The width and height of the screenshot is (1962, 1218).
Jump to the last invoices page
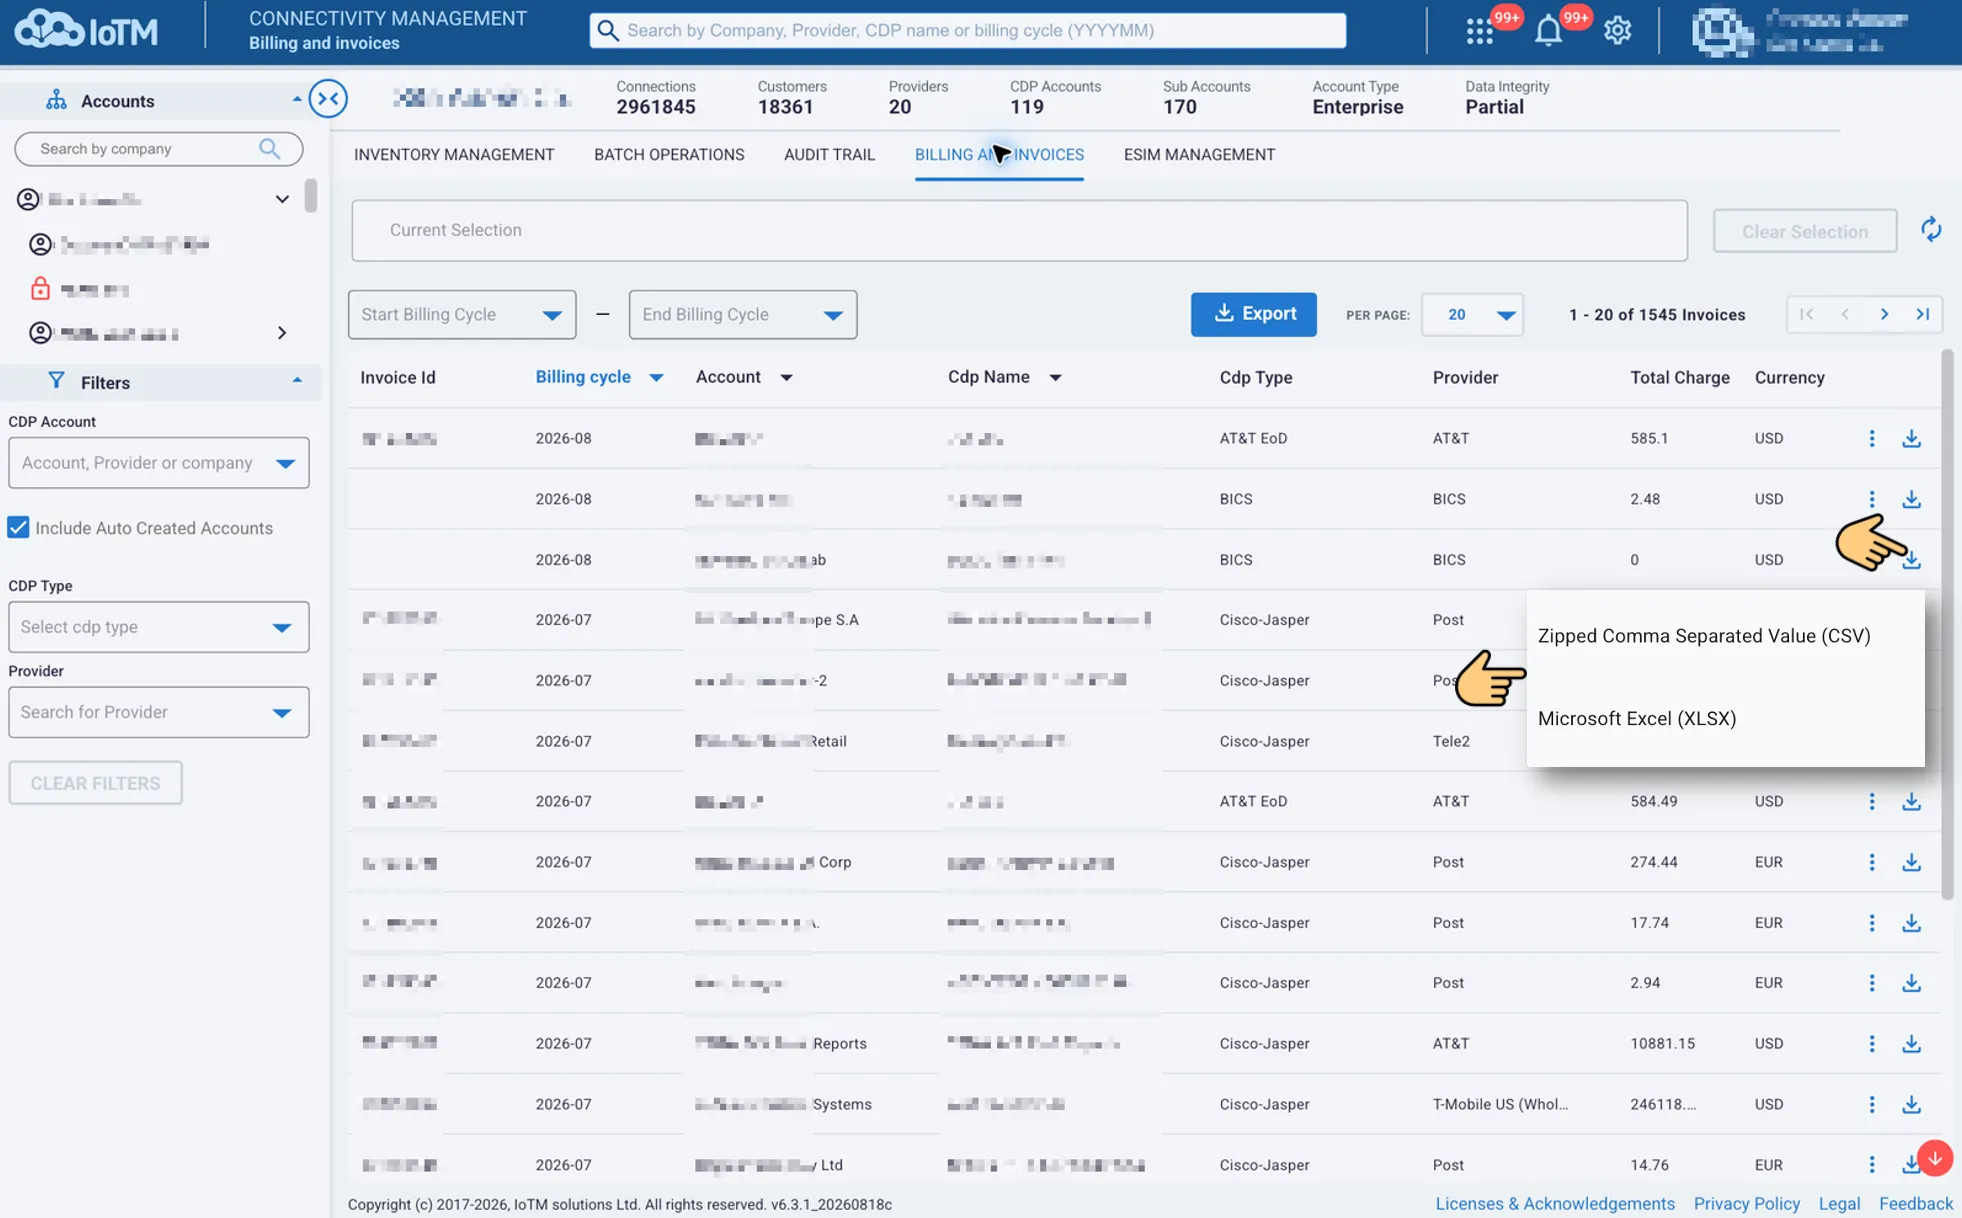(1922, 314)
